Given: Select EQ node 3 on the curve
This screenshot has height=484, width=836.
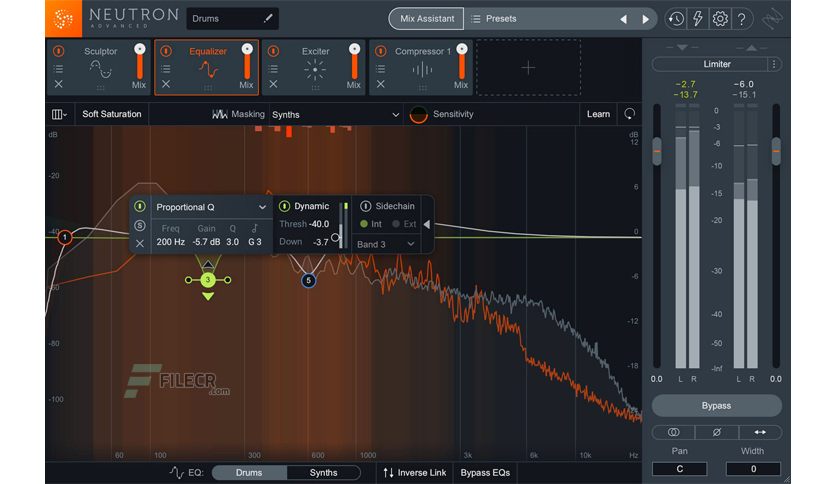Looking at the screenshot, I should tap(208, 280).
